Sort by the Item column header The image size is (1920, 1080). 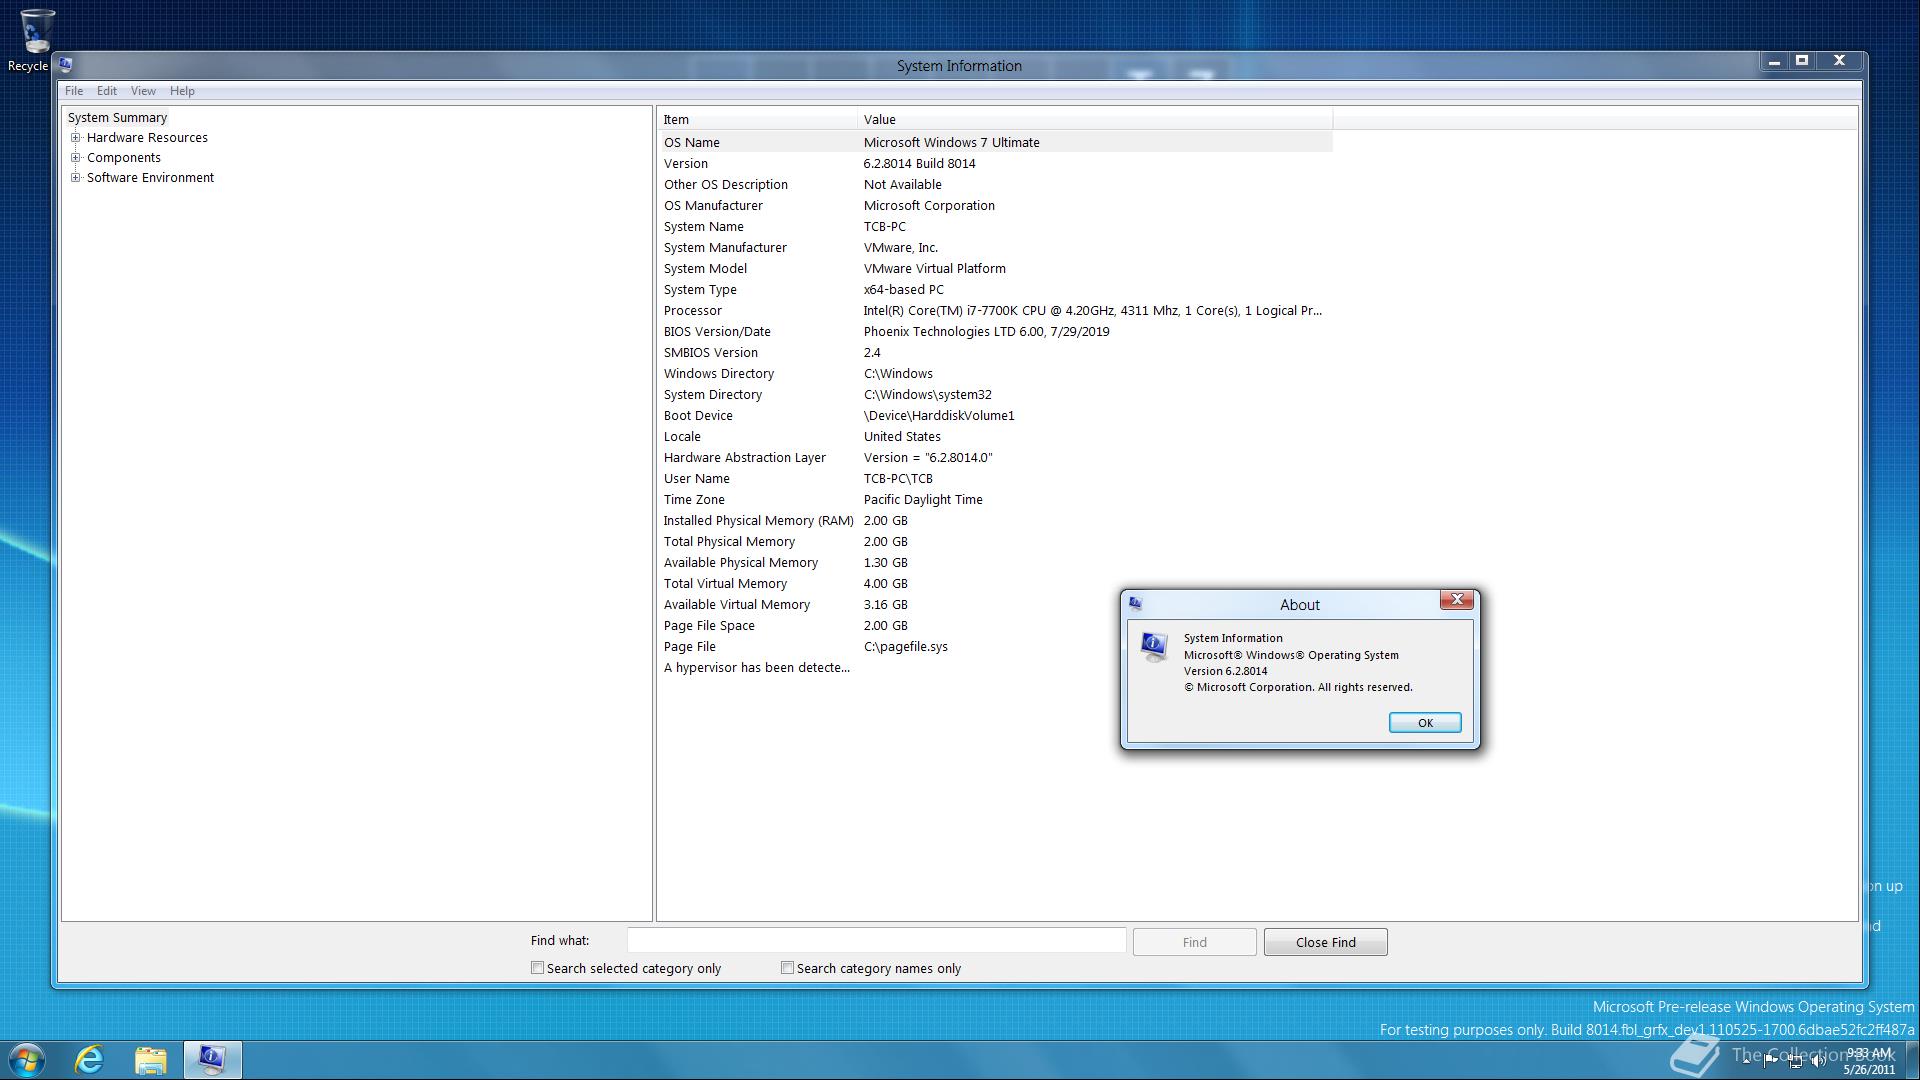(x=758, y=119)
